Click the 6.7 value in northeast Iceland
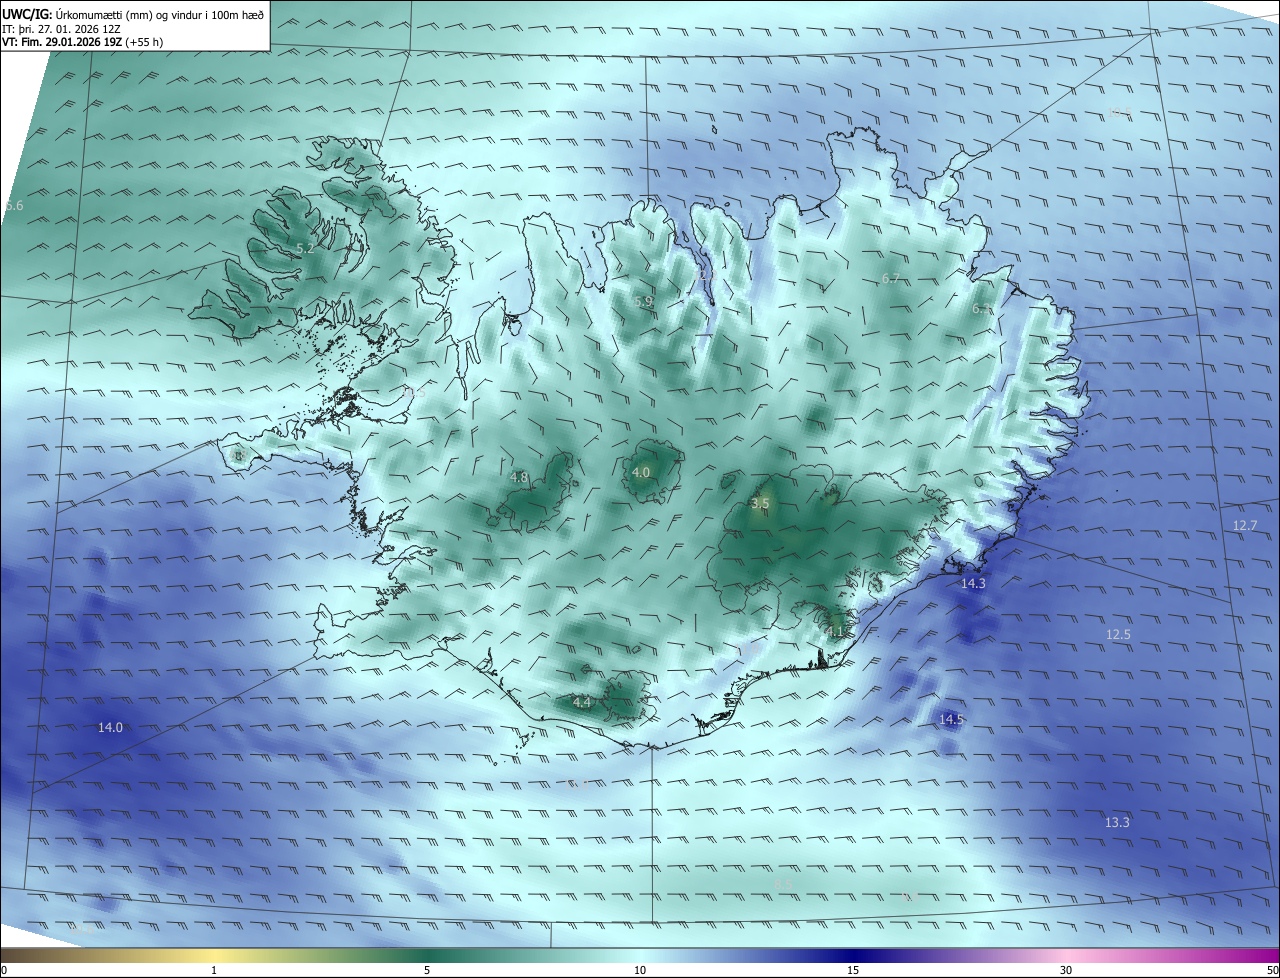Screen dimensions: 1280x978 click(x=891, y=278)
